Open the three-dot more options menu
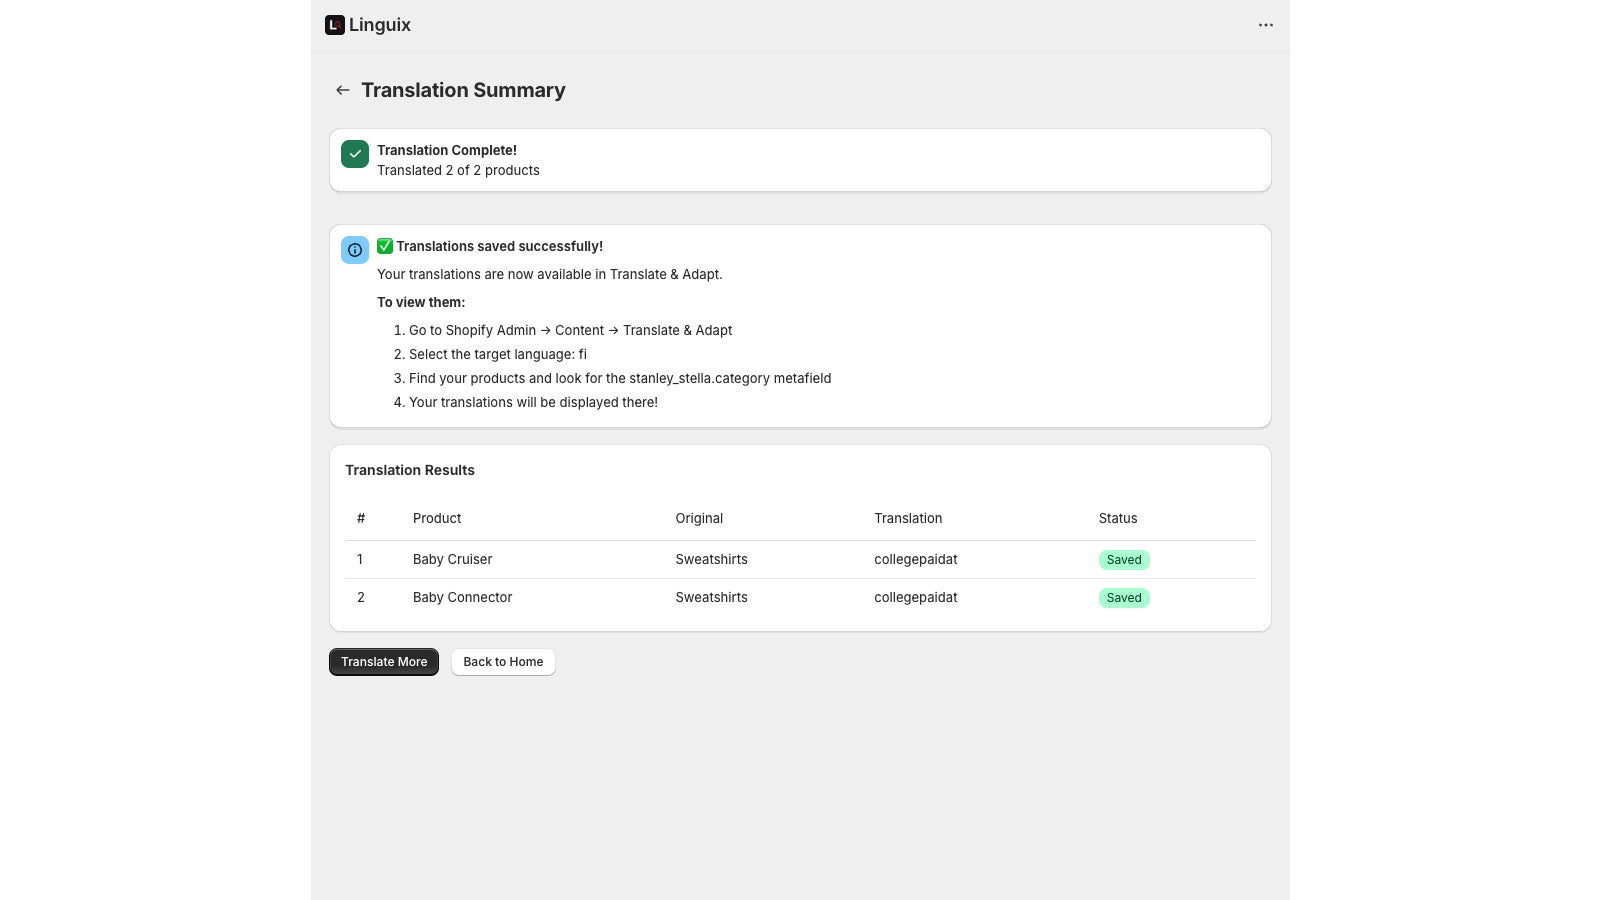 pos(1265,25)
